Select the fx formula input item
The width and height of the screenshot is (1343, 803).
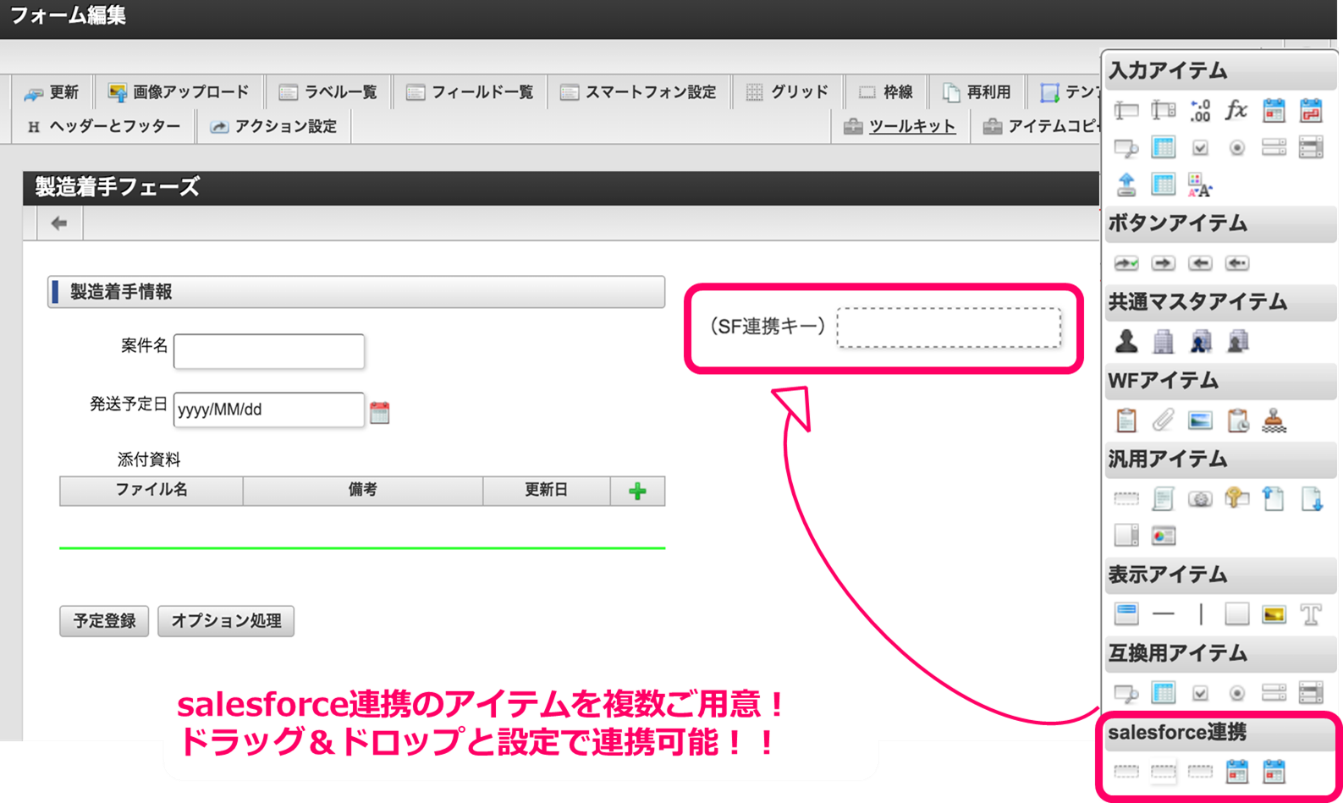pyautogui.click(x=1236, y=110)
